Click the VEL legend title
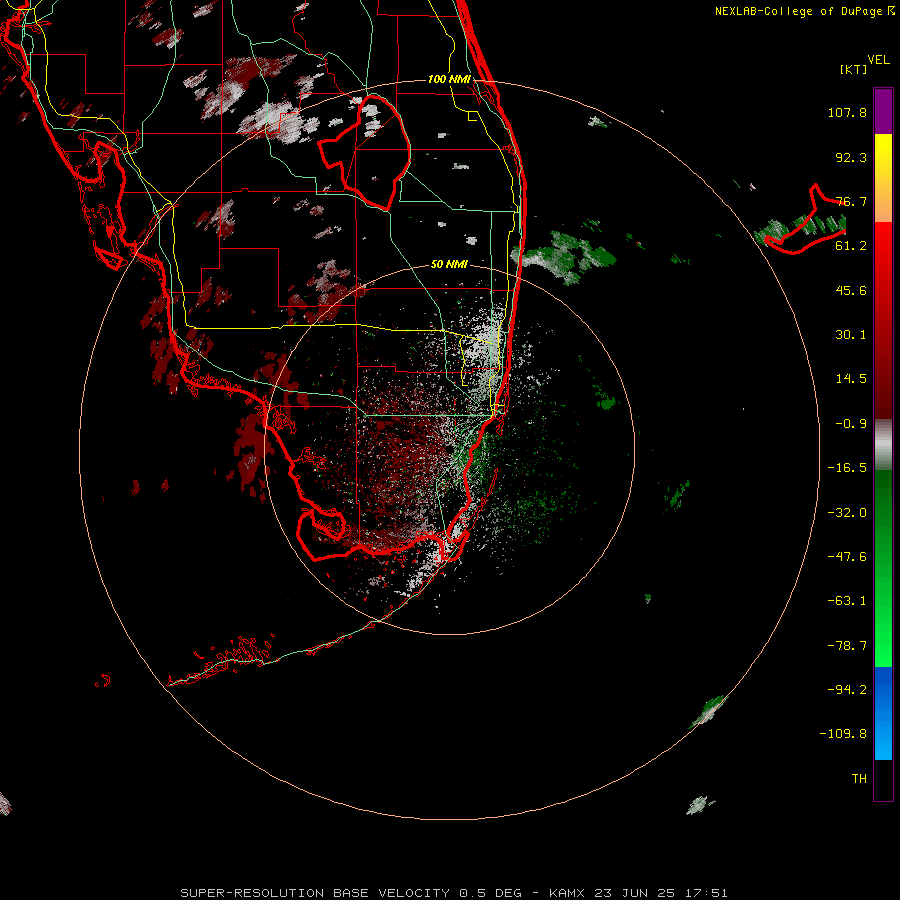Image resolution: width=900 pixels, height=900 pixels. pos(878,60)
